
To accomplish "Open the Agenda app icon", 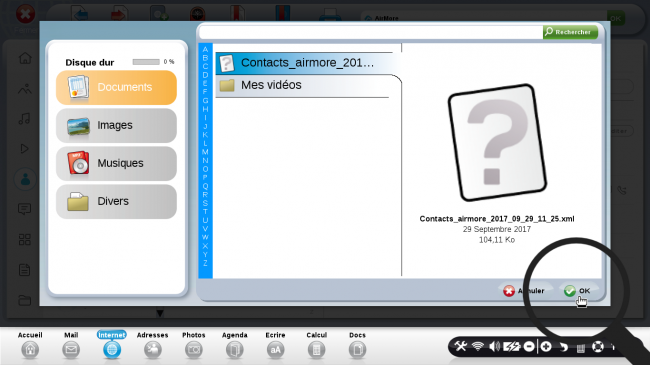I will tap(235, 350).
